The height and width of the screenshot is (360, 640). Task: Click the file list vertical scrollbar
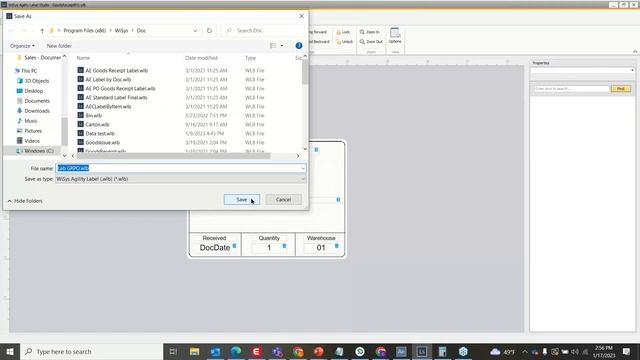[305, 73]
